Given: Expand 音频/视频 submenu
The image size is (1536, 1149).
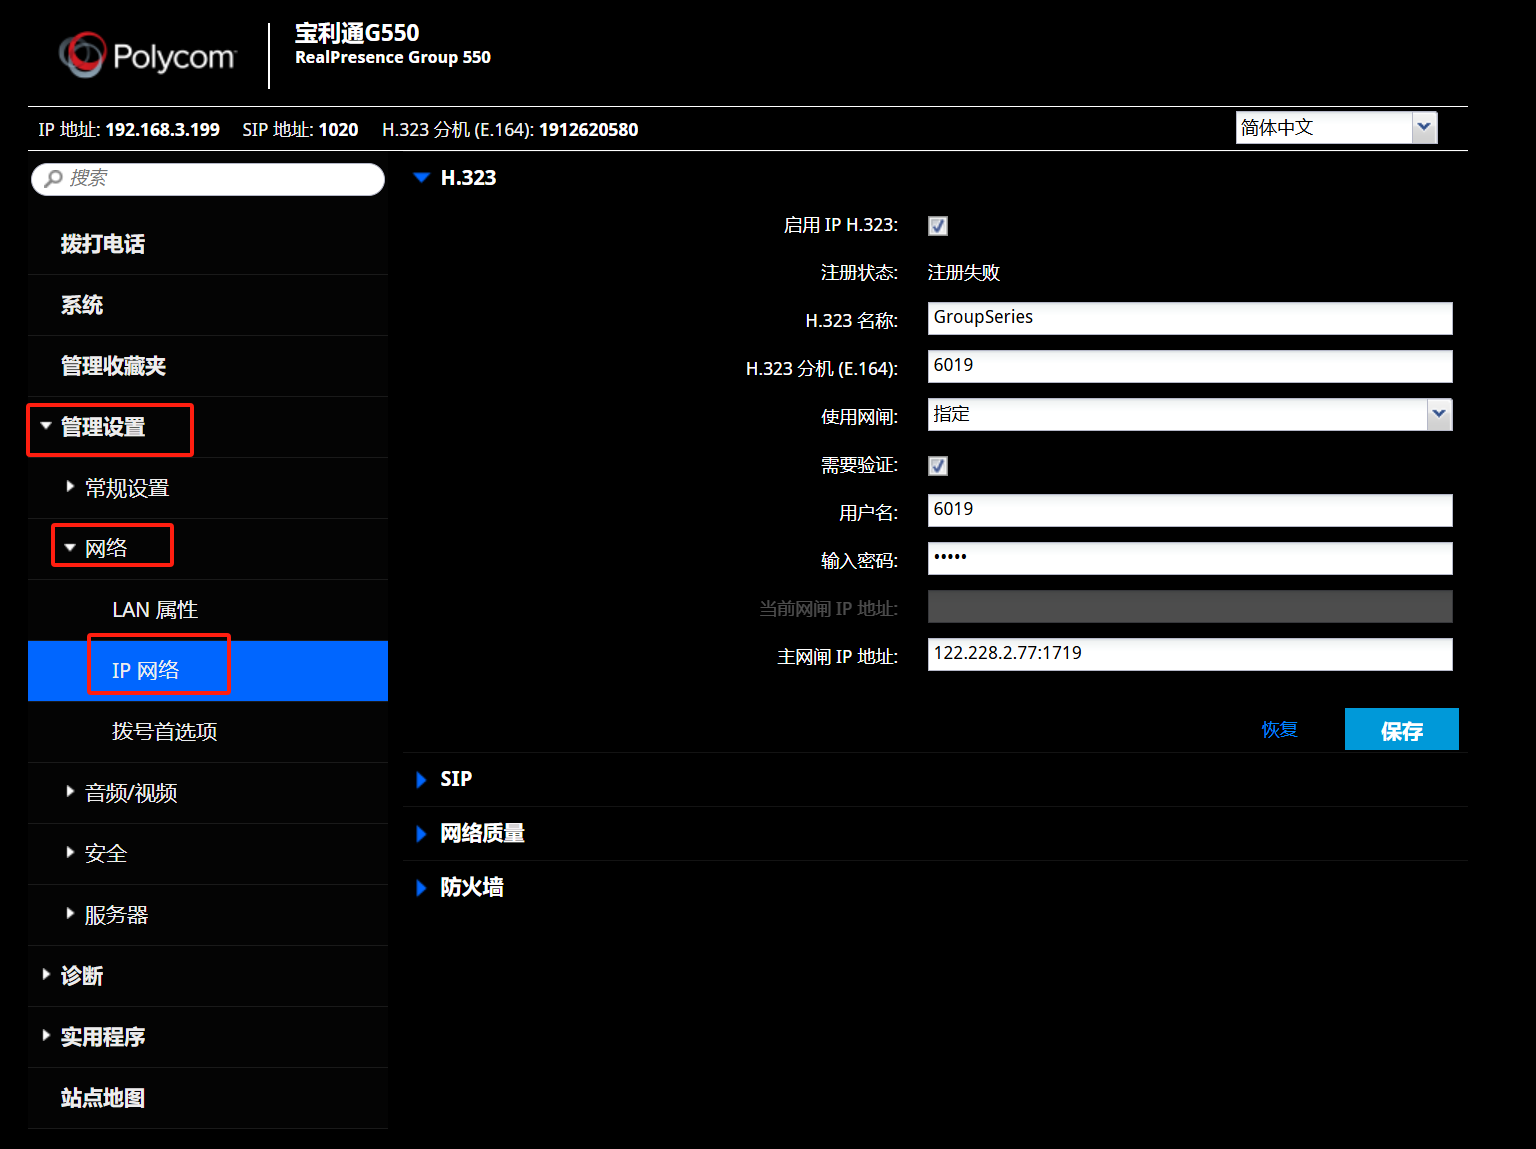Looking at the screenshot, I should coord(130,793).
